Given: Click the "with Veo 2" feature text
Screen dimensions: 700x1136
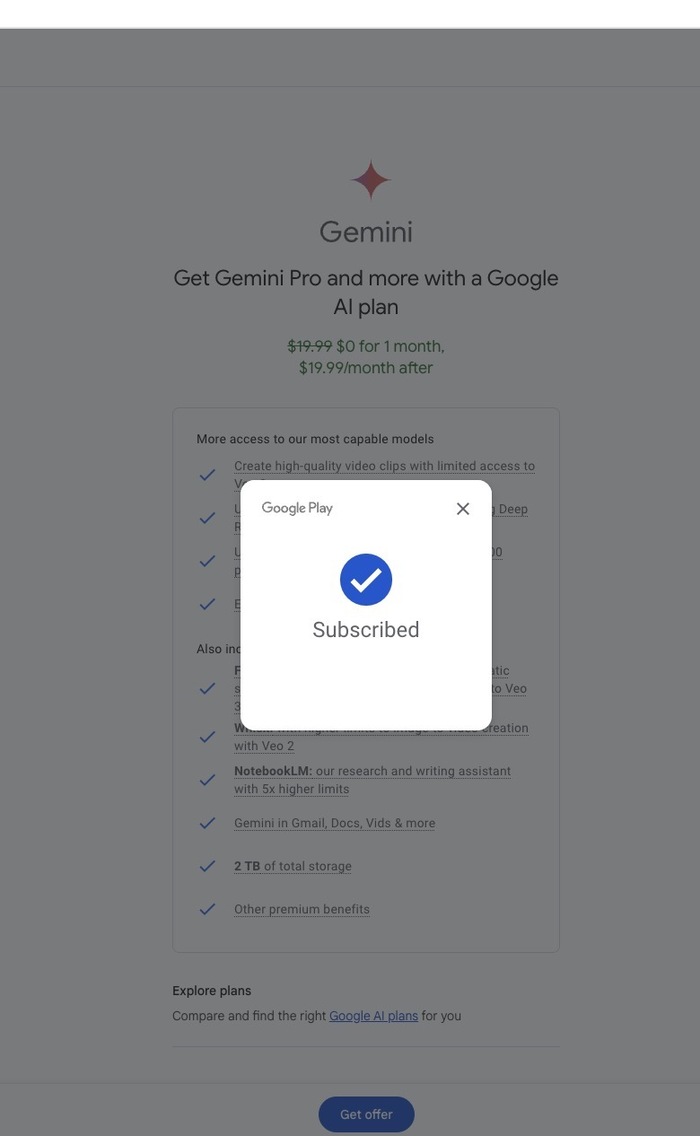Looking at the screenshot, I should (x=264, y=746).
